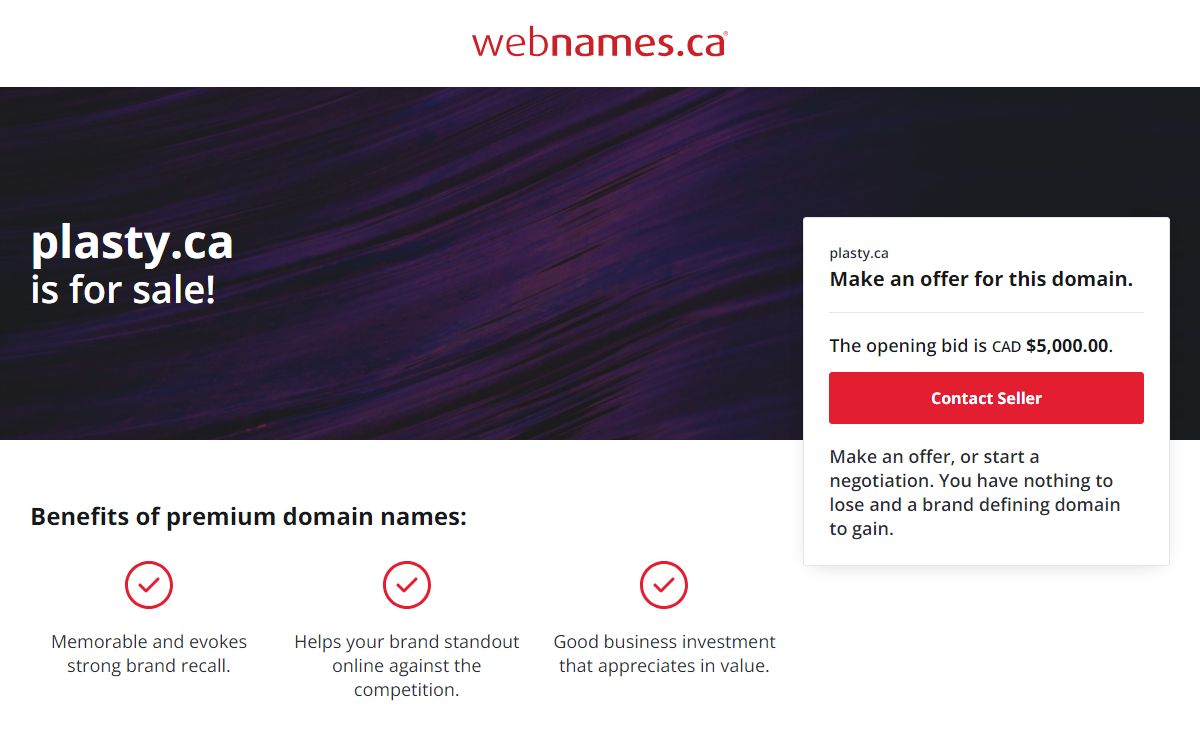Click checkmark icon above Memorable caption
The width and height of the screenshot is (1200, 740).
click(149, 585)
